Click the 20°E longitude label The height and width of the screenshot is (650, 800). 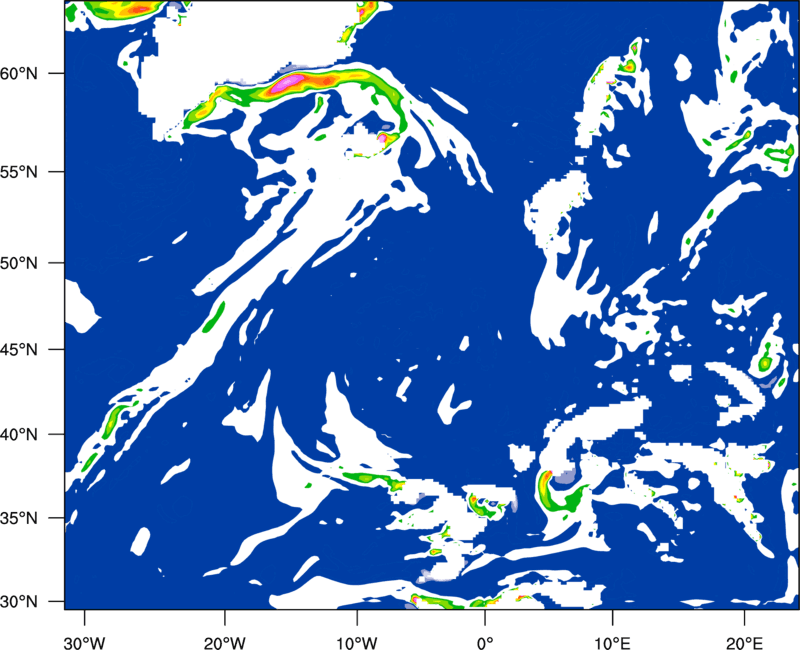click(744, 643)
